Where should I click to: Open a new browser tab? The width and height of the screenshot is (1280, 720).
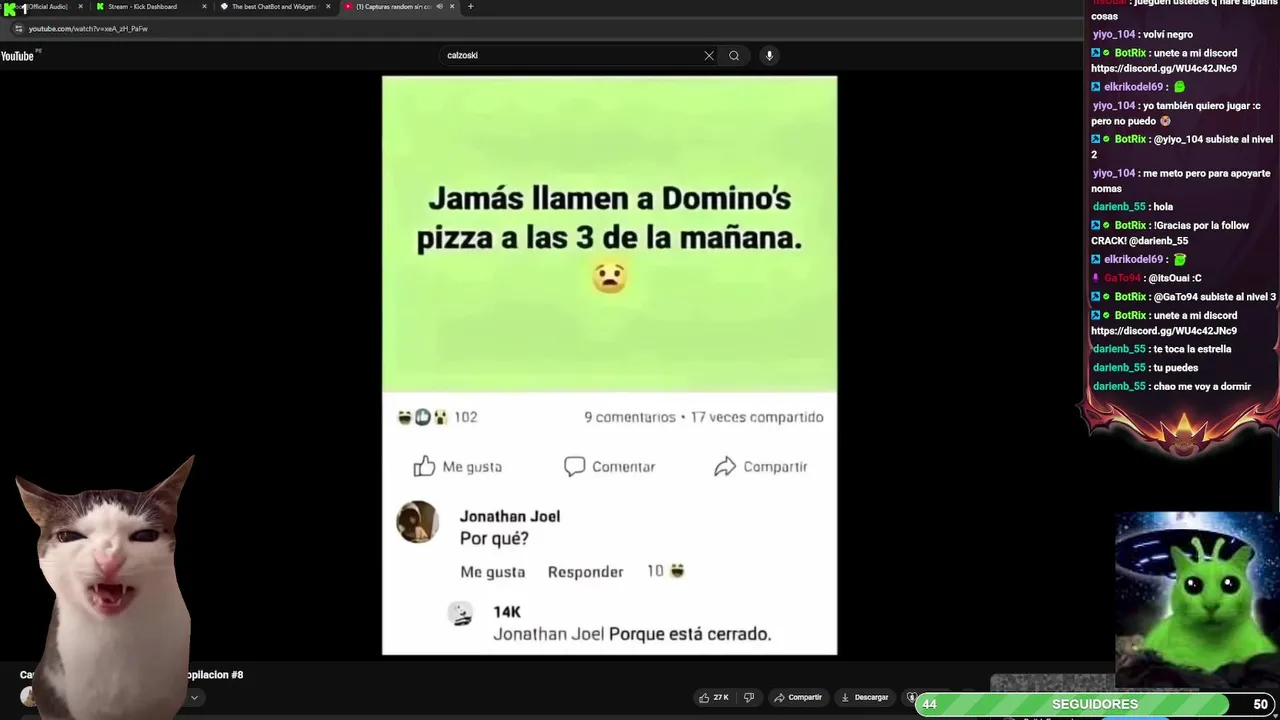point(471,6)
